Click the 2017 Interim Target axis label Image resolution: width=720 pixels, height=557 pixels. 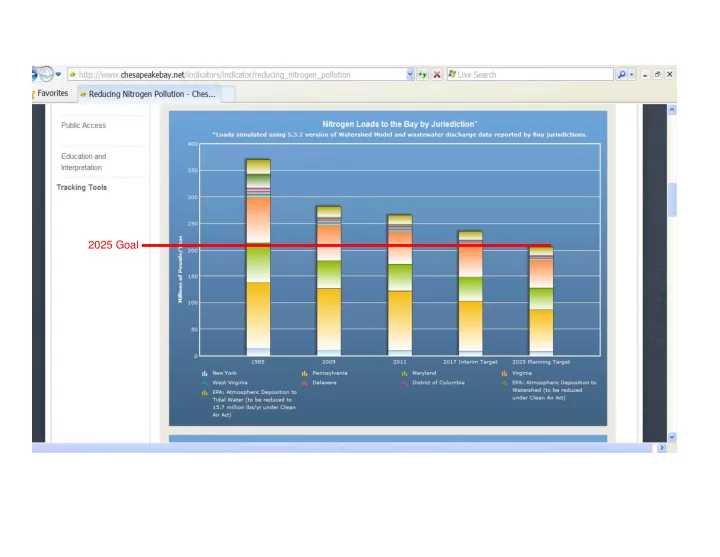(x=470, y=362)
